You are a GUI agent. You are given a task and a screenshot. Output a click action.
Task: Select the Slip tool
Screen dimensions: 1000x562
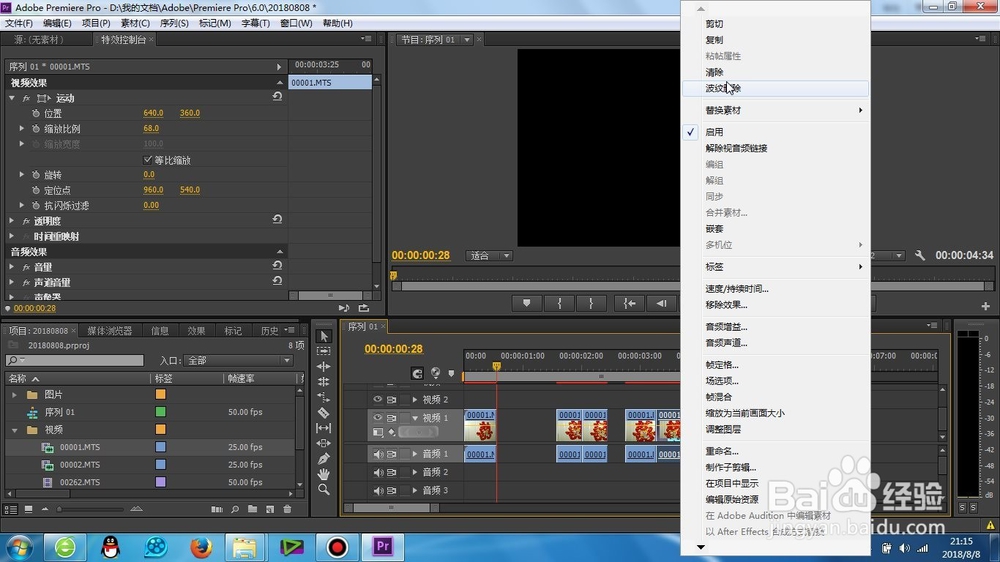click(x=323, y=428)
